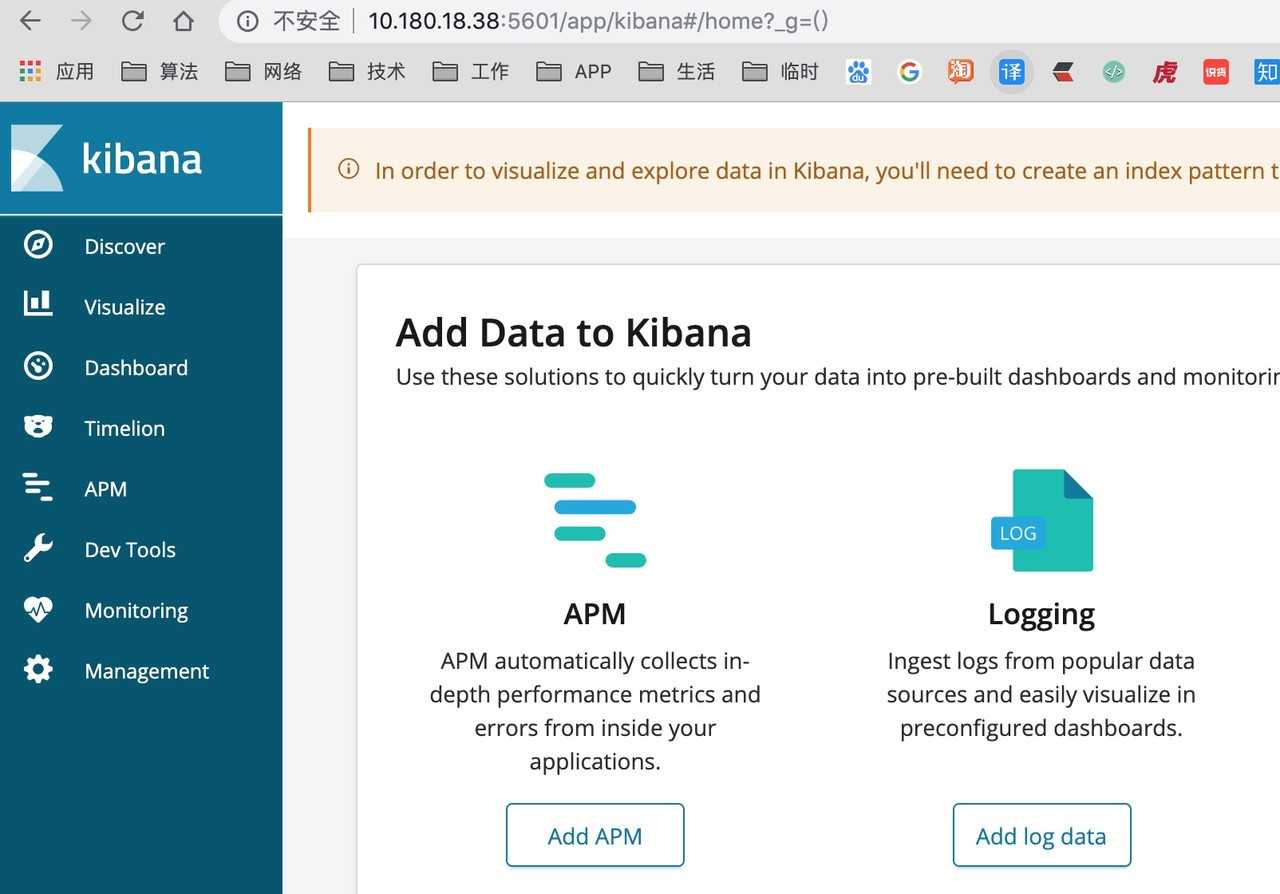
Task: Expand the 网络 bookmark folder
Action: click(x=264, y=71)
